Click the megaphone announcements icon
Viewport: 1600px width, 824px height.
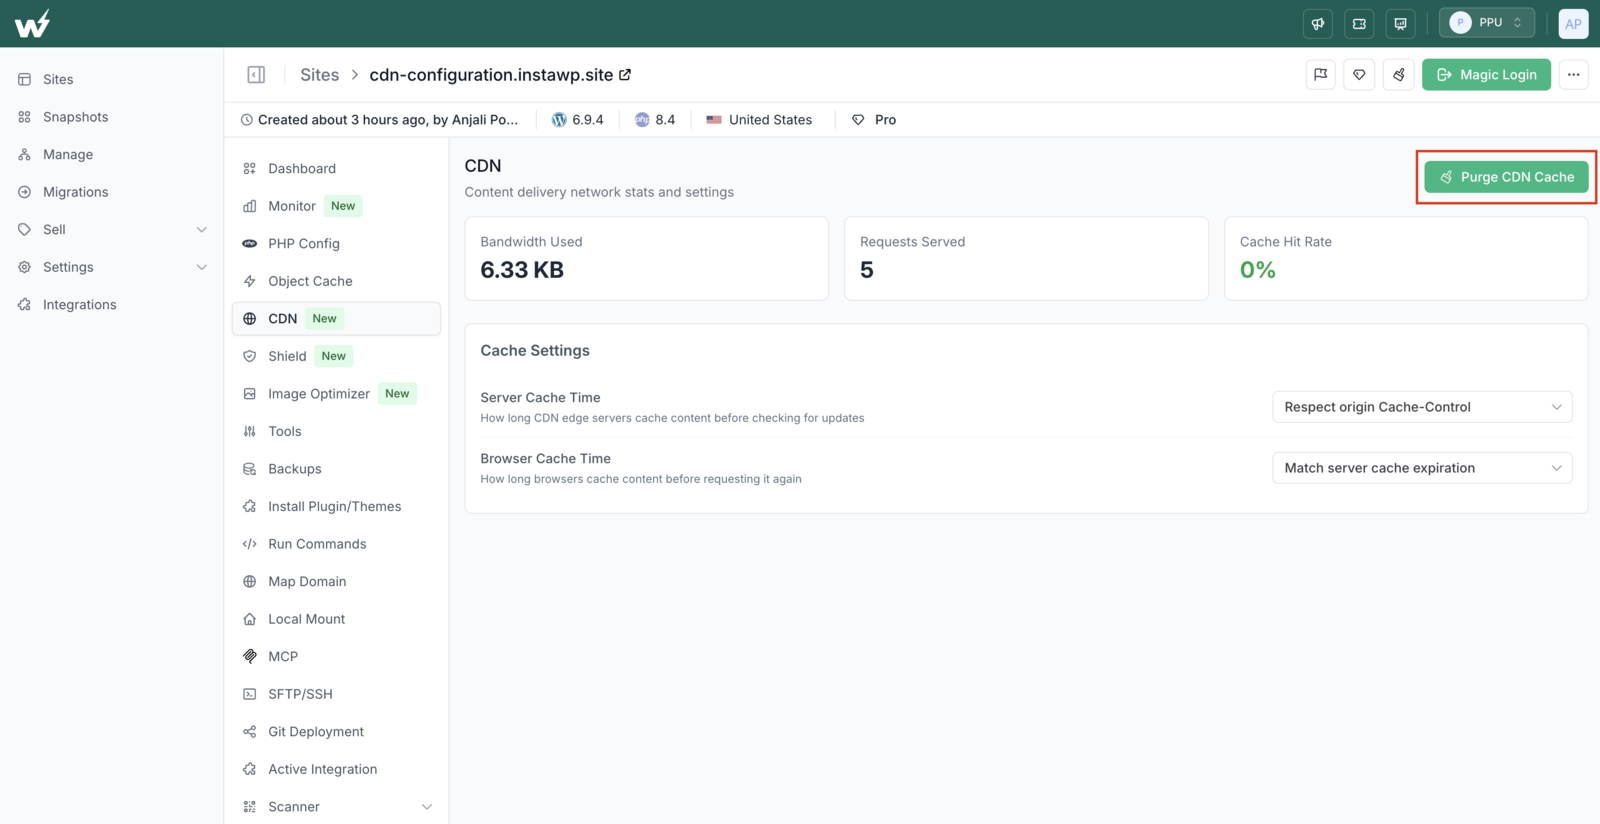1318,23
